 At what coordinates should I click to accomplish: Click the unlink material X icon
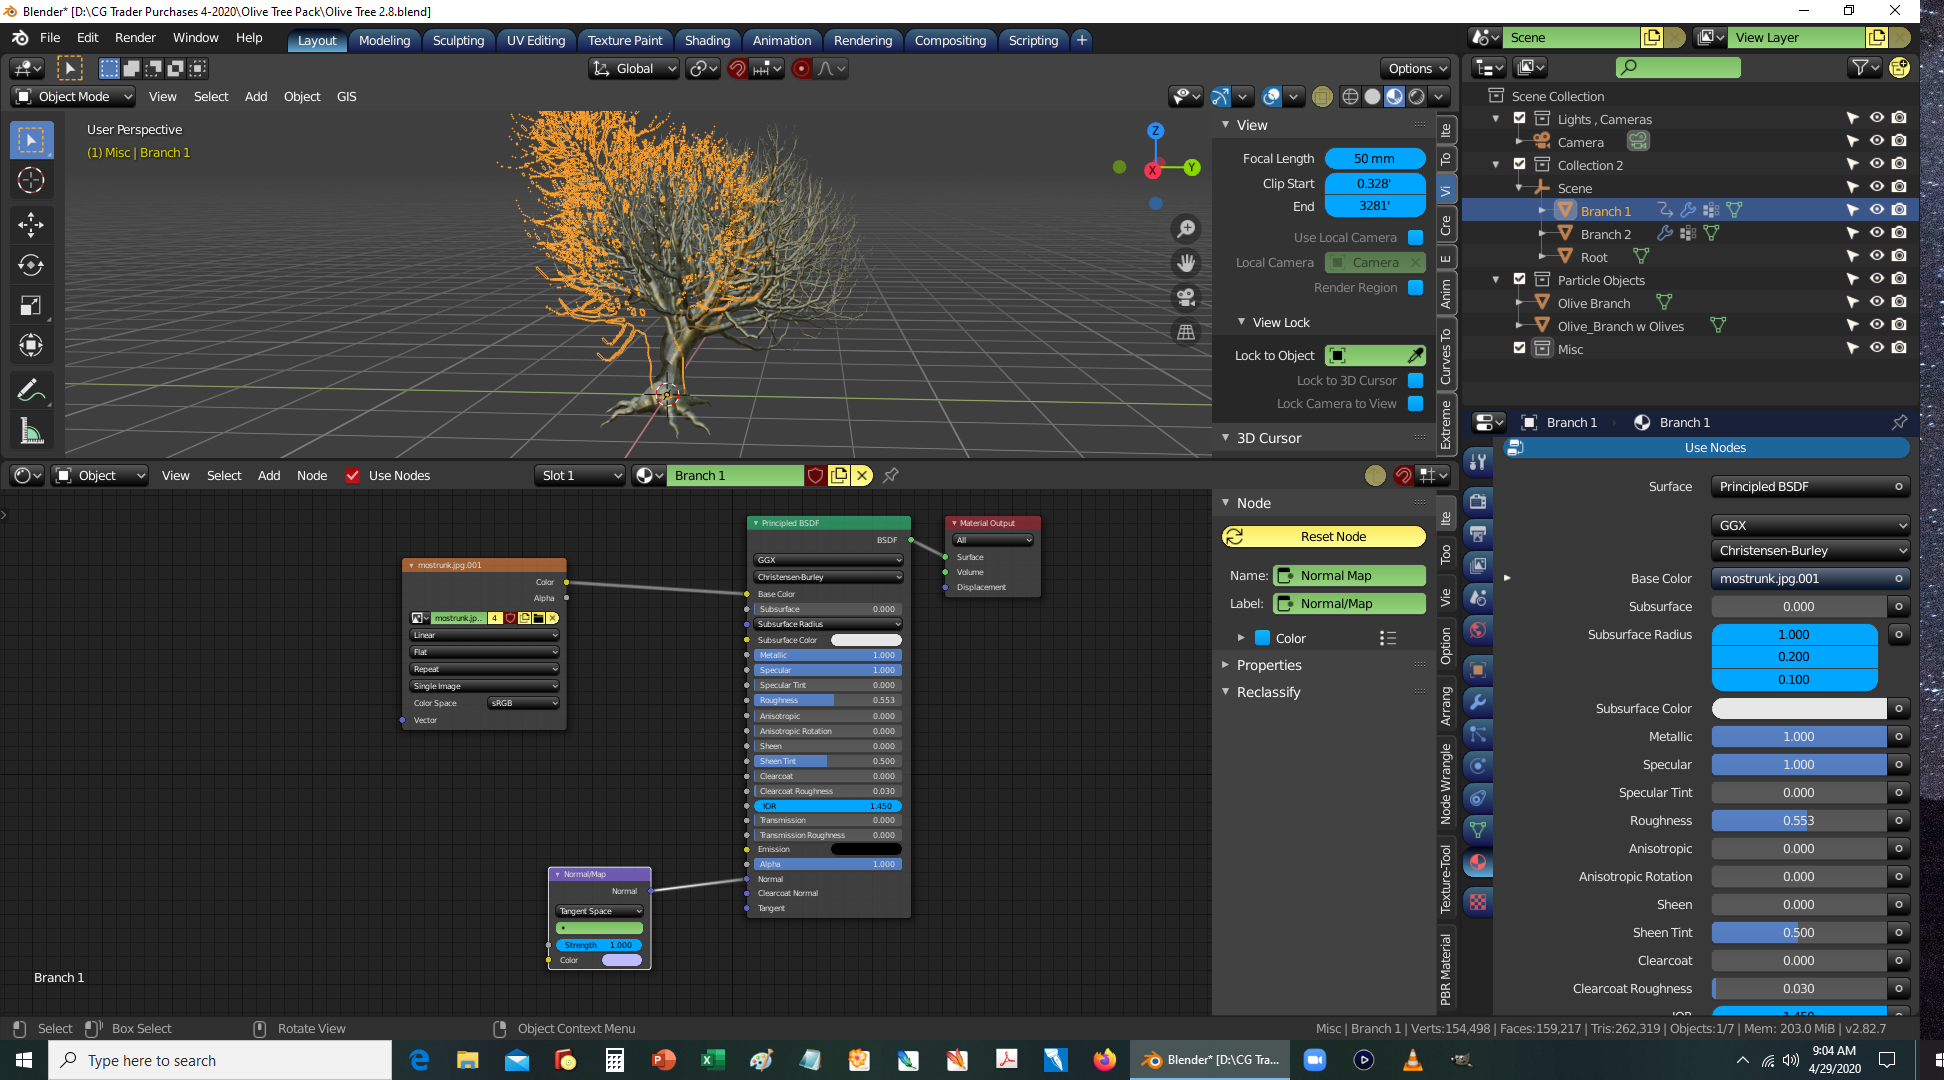point(862,475)
